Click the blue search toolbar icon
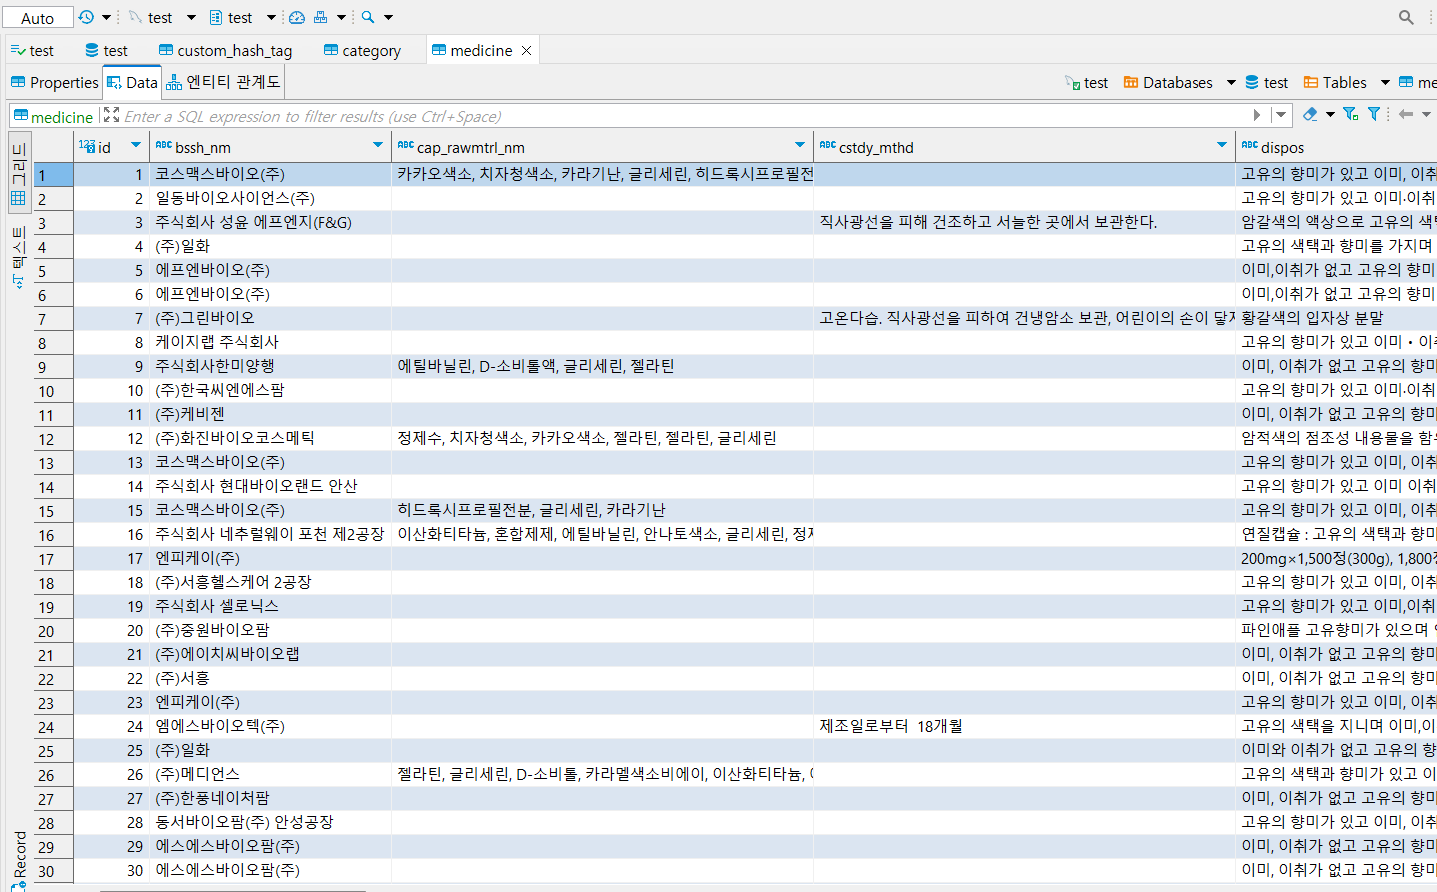1437x892 pixels. (x=368, y=17)
